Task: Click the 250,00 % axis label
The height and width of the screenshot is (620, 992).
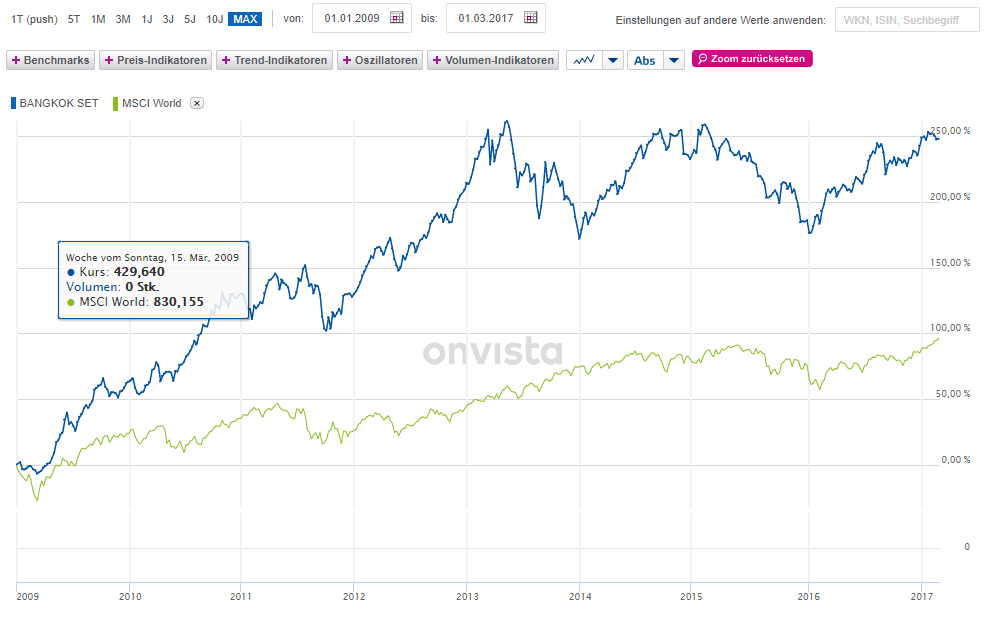Action: point(950,131)
